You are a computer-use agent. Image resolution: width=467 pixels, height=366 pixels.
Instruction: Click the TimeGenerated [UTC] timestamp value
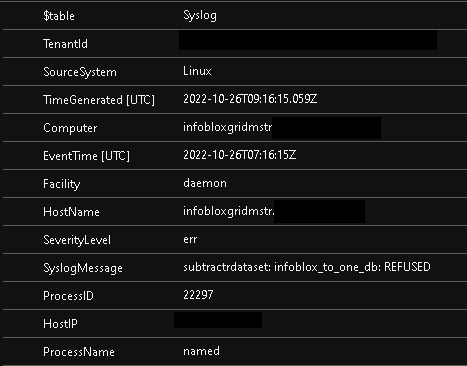click(250, 99)
